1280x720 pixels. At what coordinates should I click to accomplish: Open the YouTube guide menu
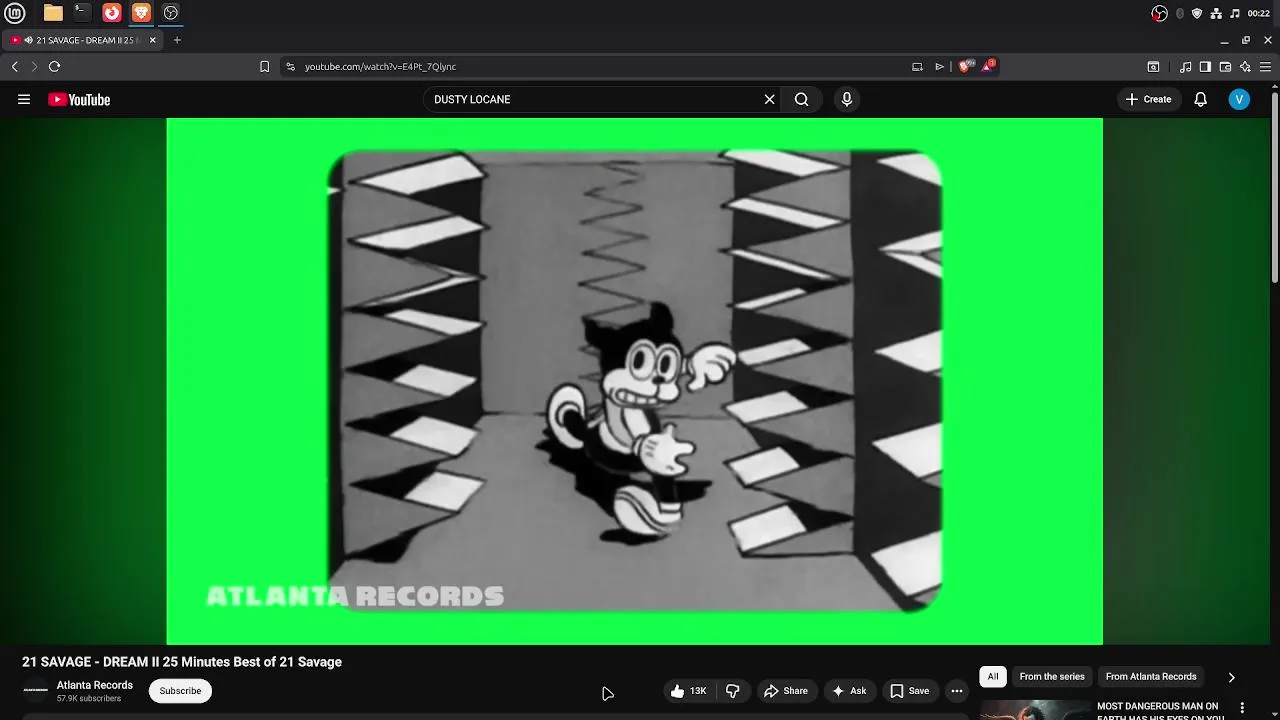[x=24, y=99]
